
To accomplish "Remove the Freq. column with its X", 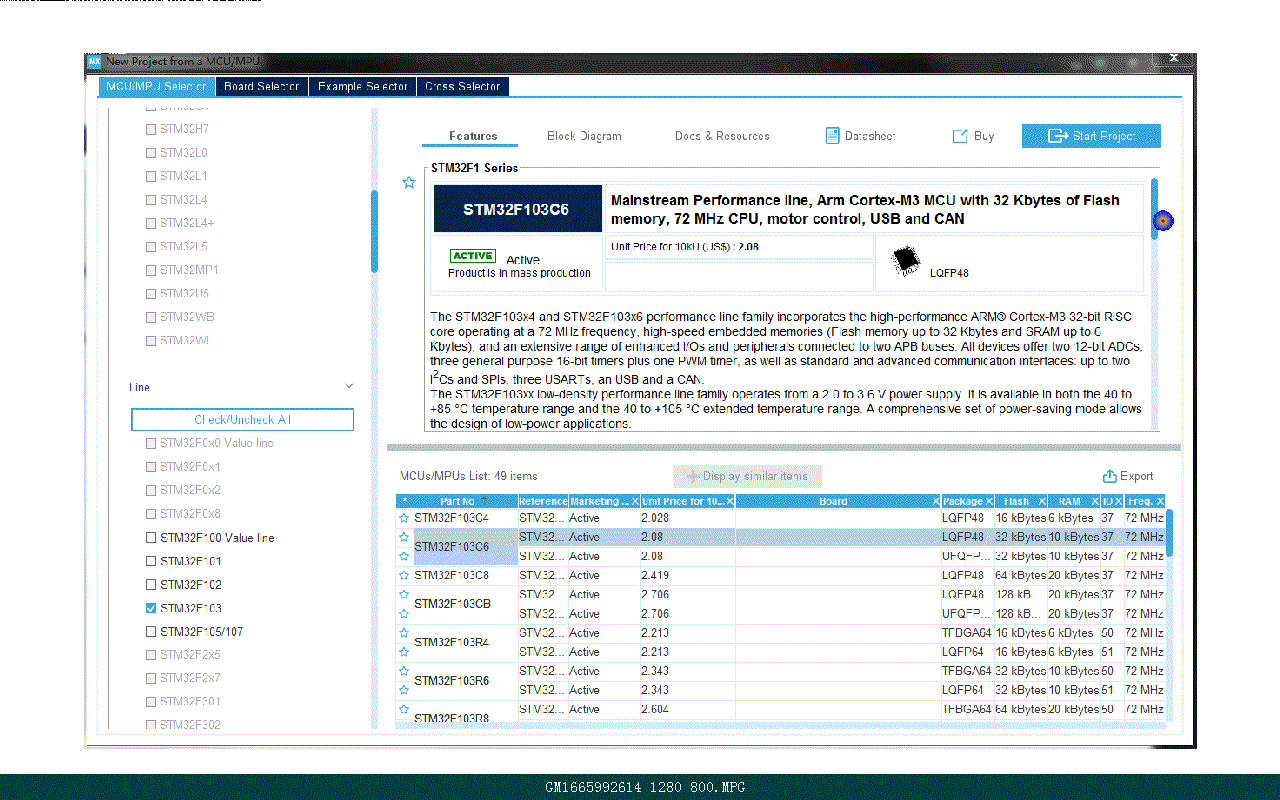I will point(1161,501).
